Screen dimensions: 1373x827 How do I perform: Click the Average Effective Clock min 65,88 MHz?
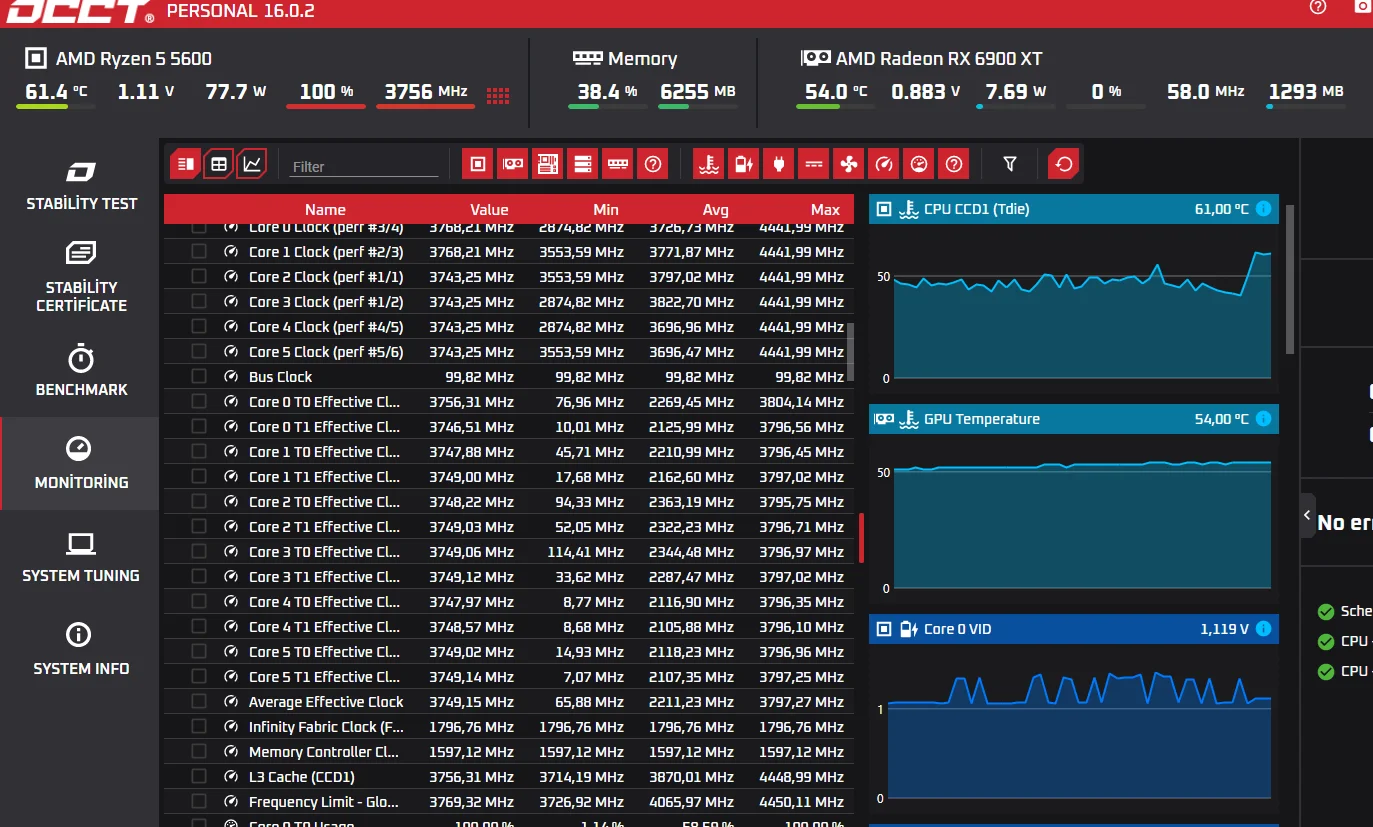[589, 702]
